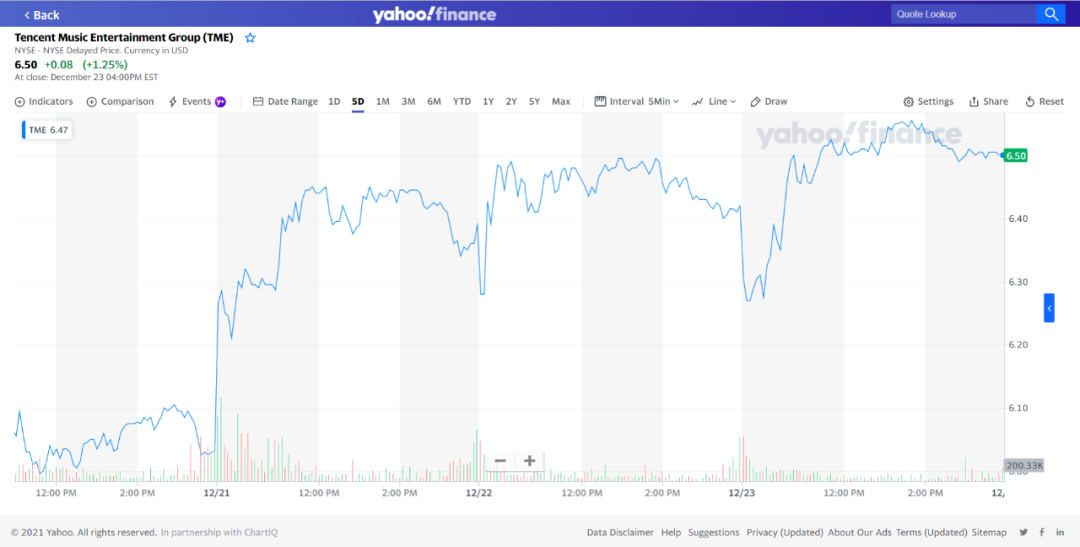
Task: Open the chart Events menu
Action: pyautogui.click(x=196, y=101)
